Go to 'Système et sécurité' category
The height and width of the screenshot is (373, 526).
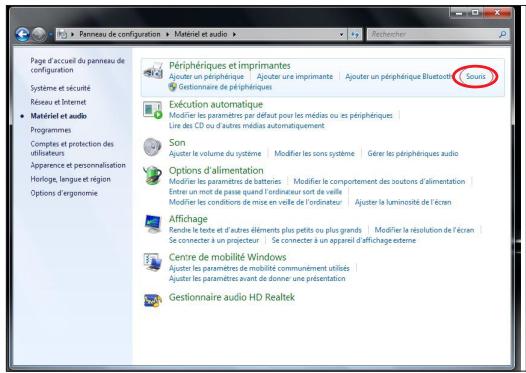60,88
